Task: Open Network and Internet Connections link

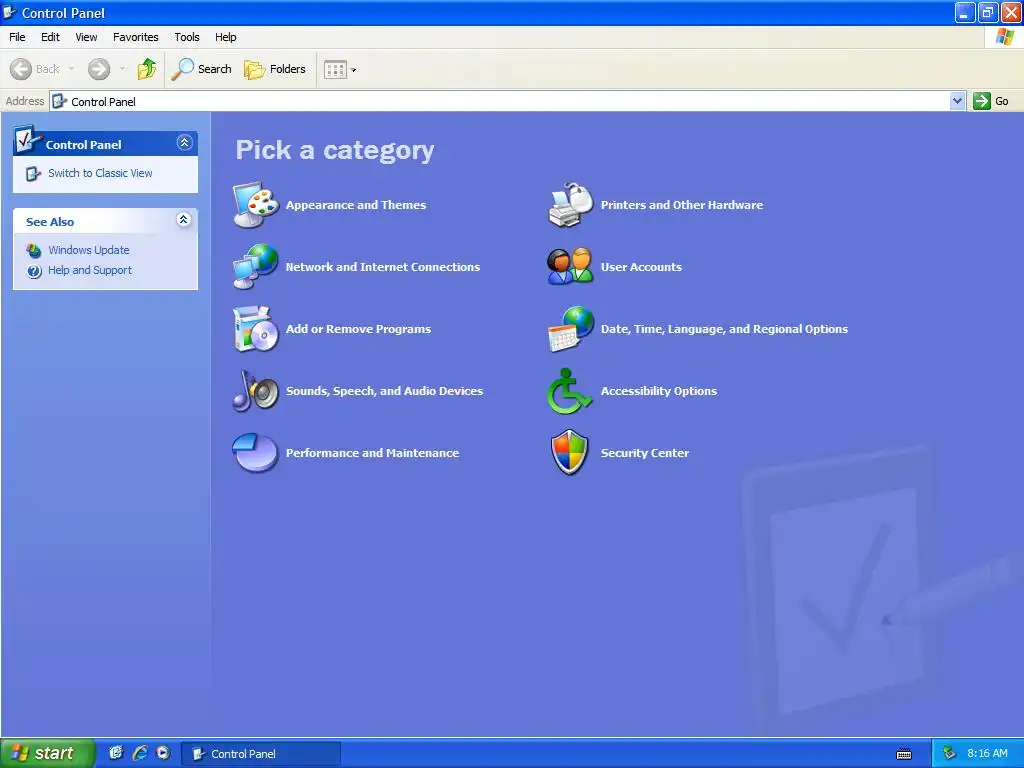Action: (x=383, y=267)
